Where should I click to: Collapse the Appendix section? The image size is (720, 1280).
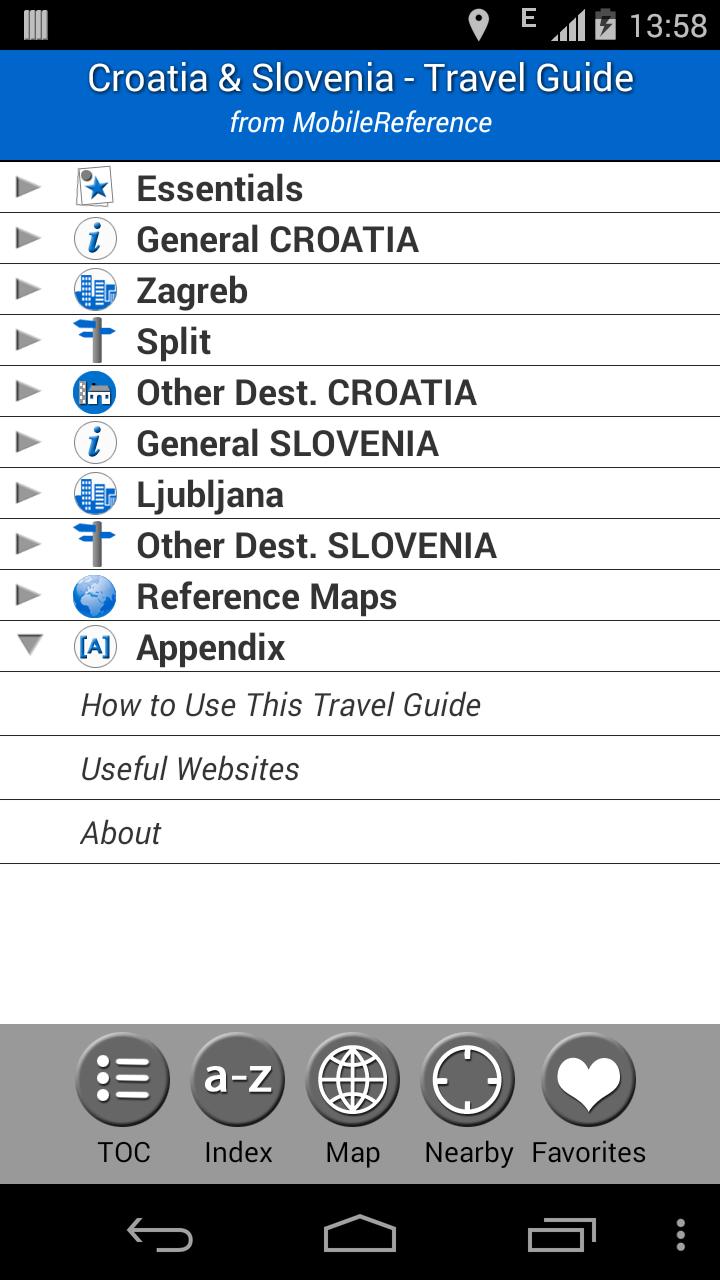pyautogui.click(x=29, y=646)
